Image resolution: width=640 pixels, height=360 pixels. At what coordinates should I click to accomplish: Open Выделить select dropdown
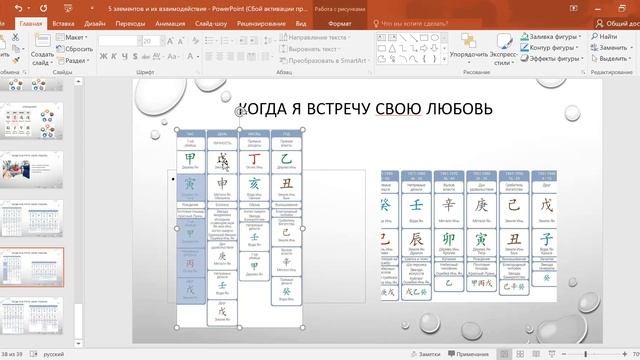pyautogui.click(x=611, y=58)
